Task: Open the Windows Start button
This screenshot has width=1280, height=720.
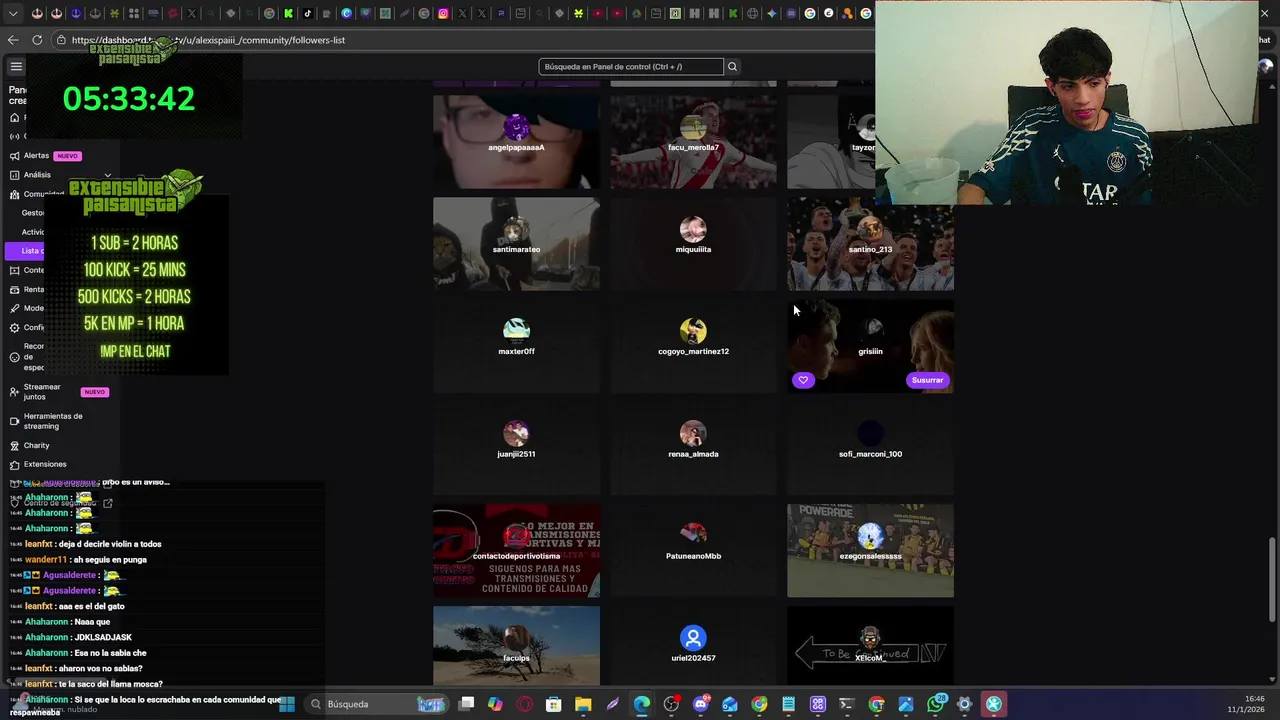Action: click(287, 704)
